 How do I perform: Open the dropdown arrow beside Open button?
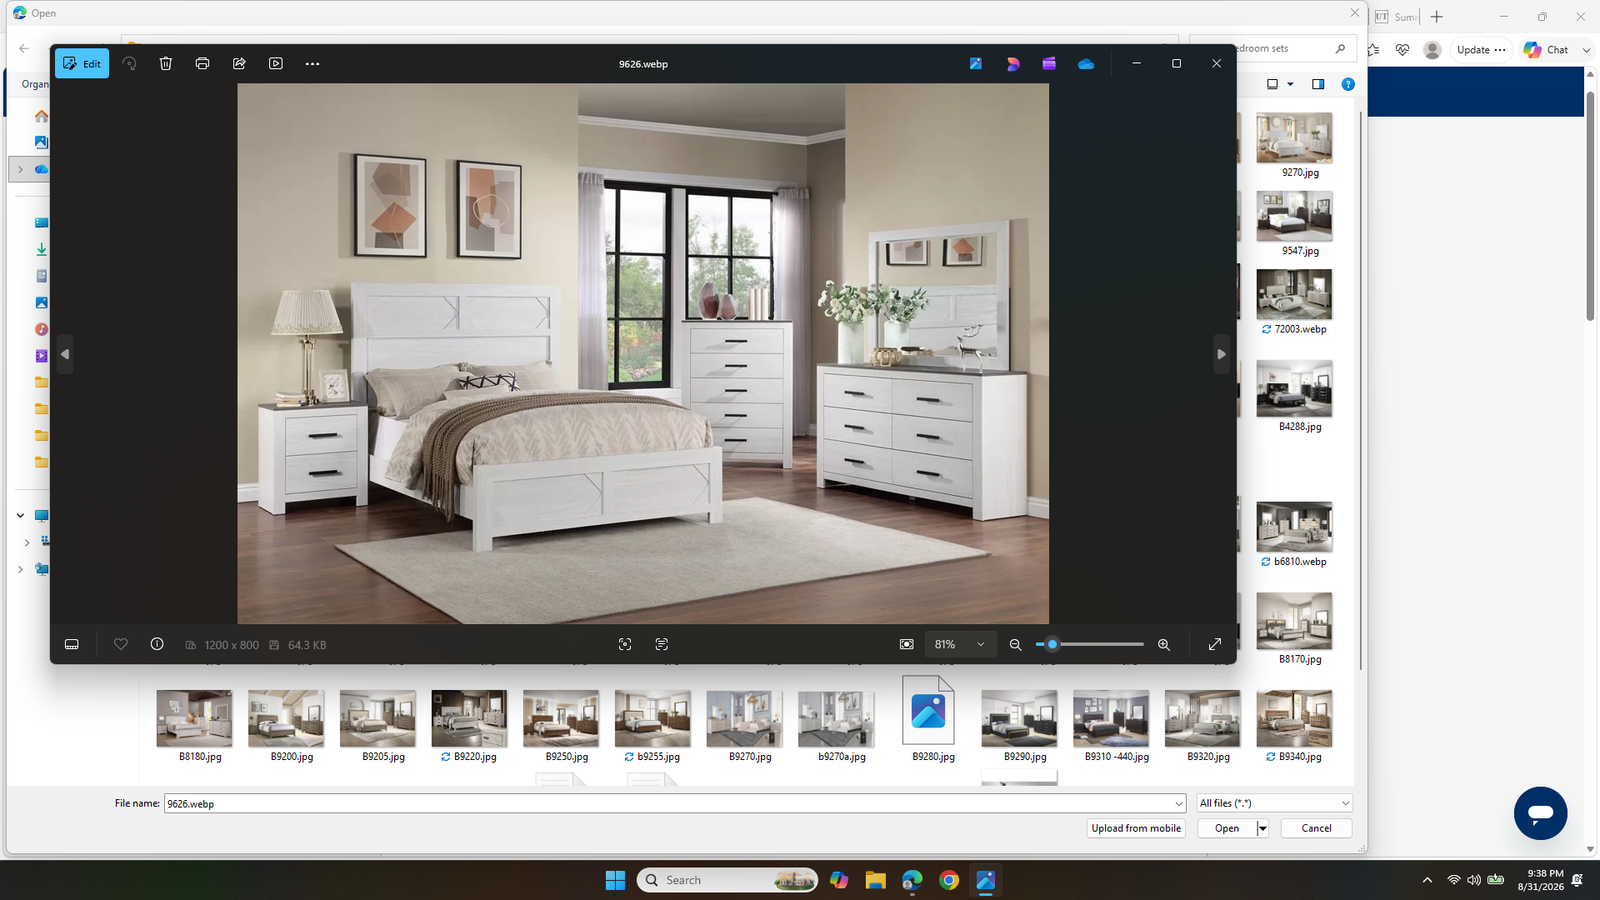tap(1263, 828)
